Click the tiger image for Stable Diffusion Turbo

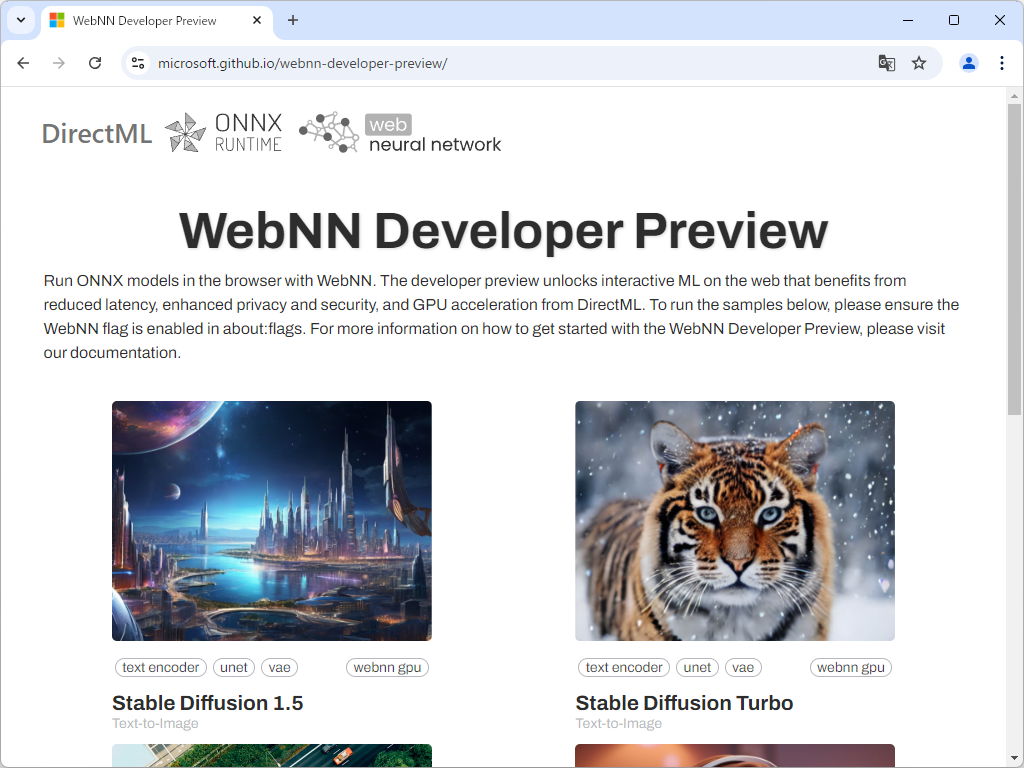point(734,520)
